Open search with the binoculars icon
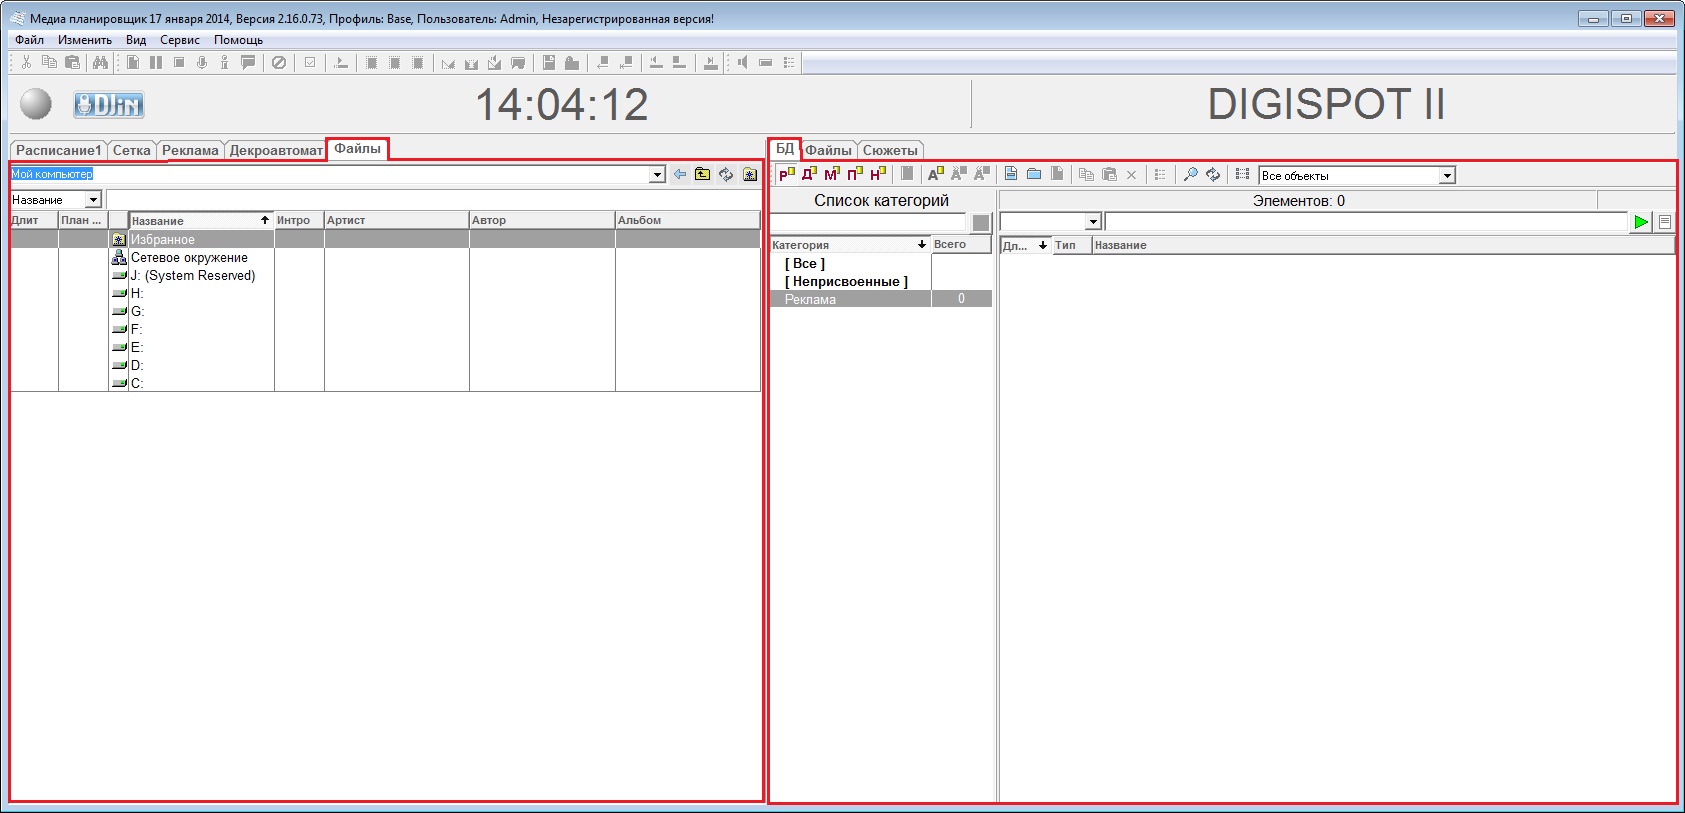Viewport: 1685px width, 813px height. 100,62
